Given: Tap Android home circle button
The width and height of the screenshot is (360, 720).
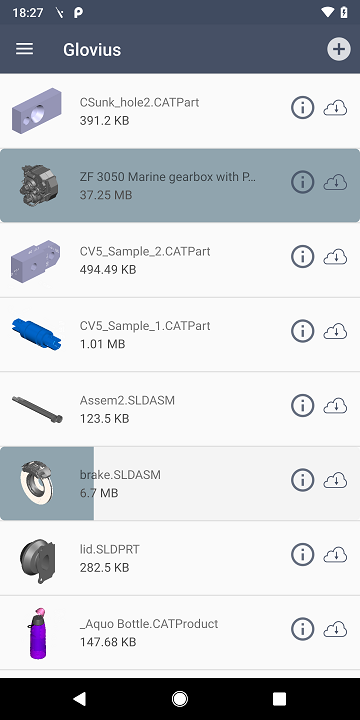Looking at the screenshot, I should pos(180,699).
